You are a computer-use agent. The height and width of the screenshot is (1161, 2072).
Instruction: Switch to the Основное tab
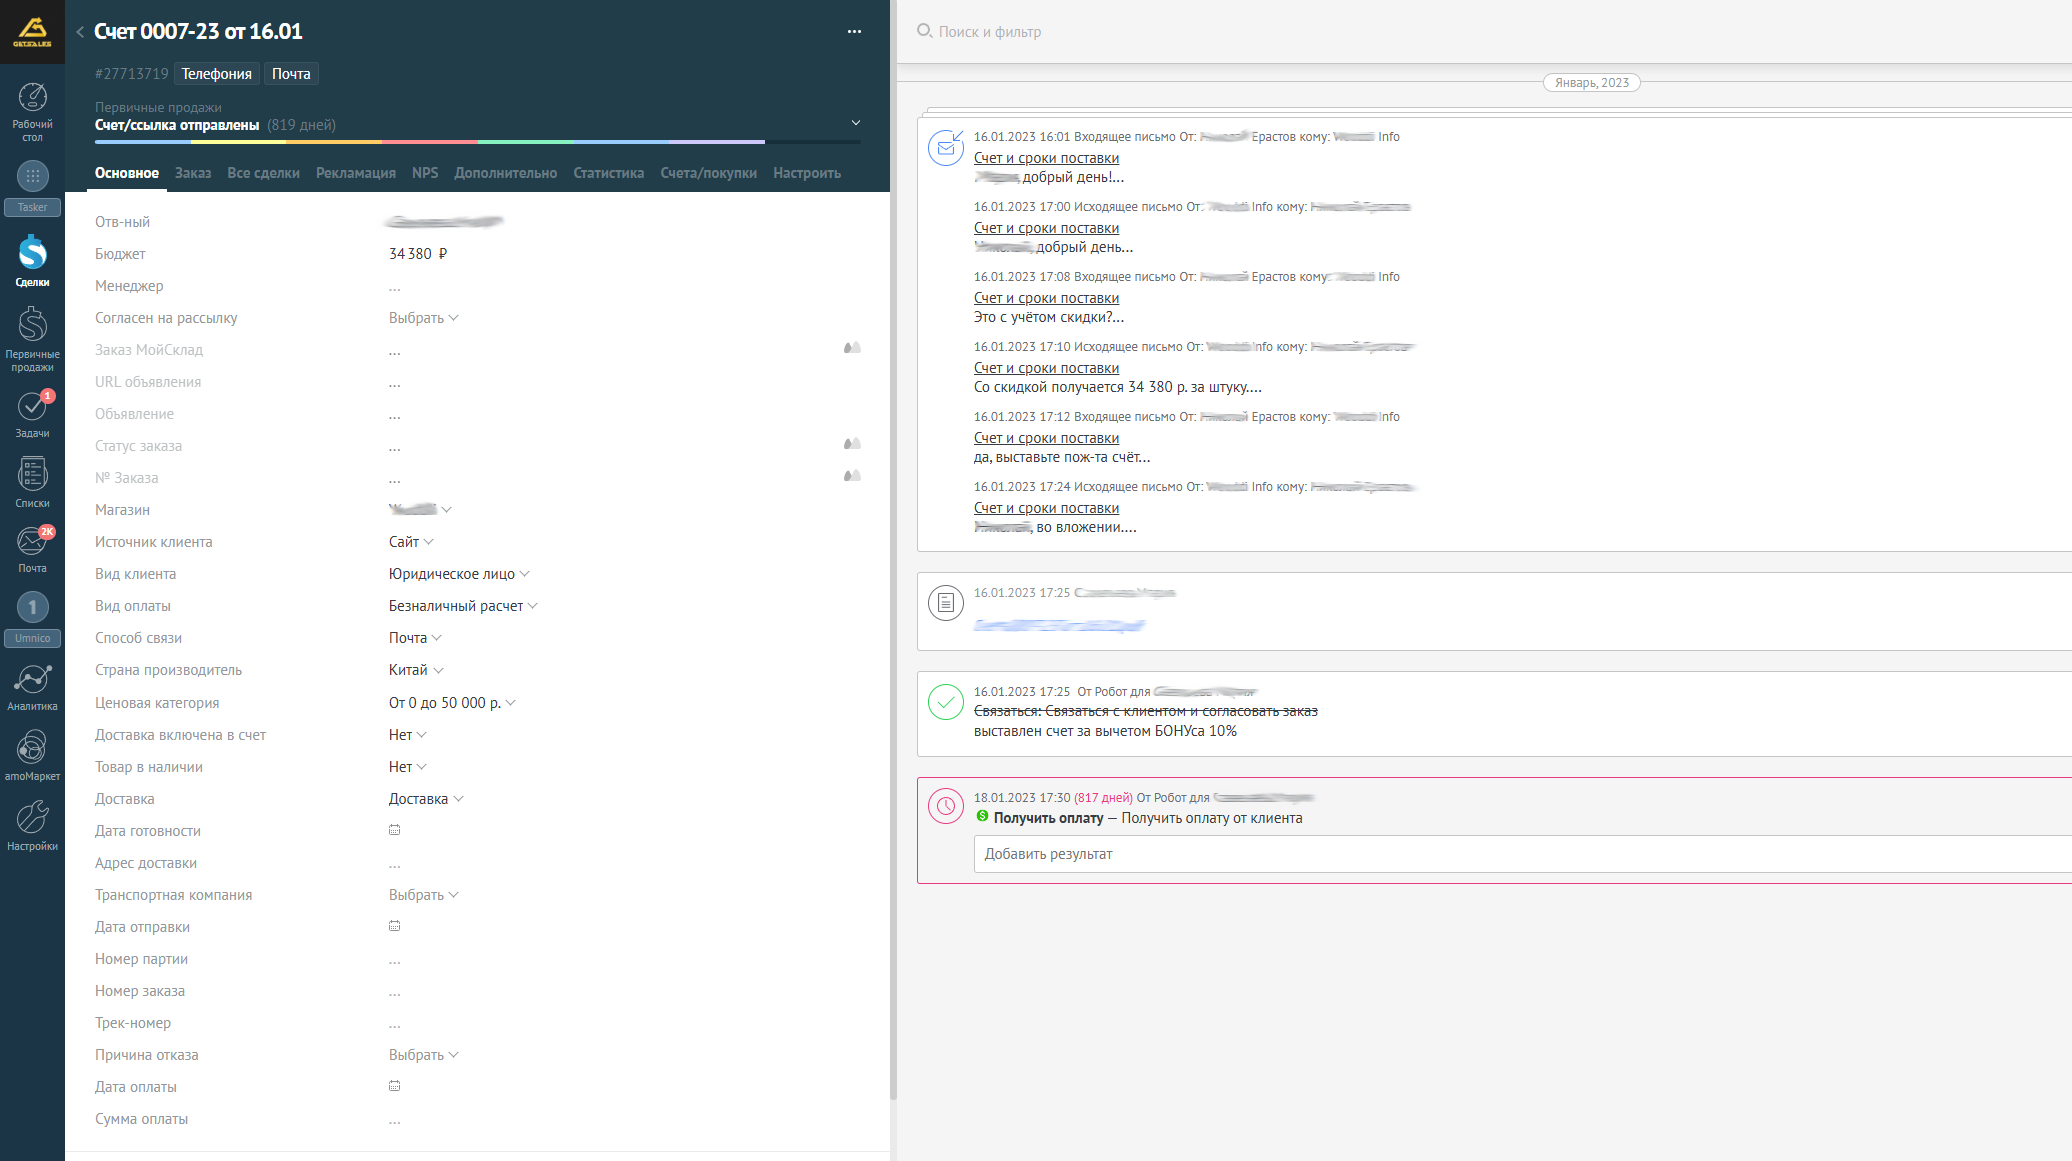(x=127, y=173)
